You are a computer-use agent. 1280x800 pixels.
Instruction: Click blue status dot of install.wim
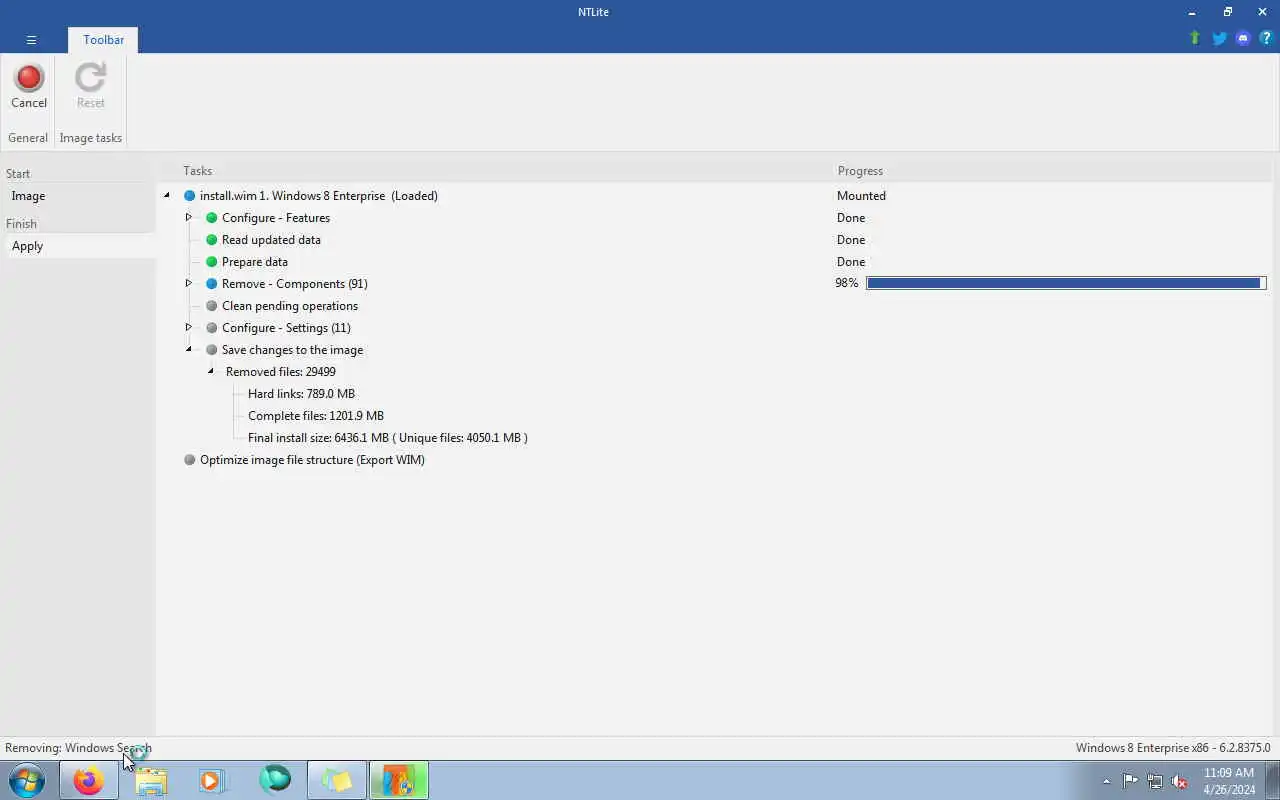click(x=189, y=196)
